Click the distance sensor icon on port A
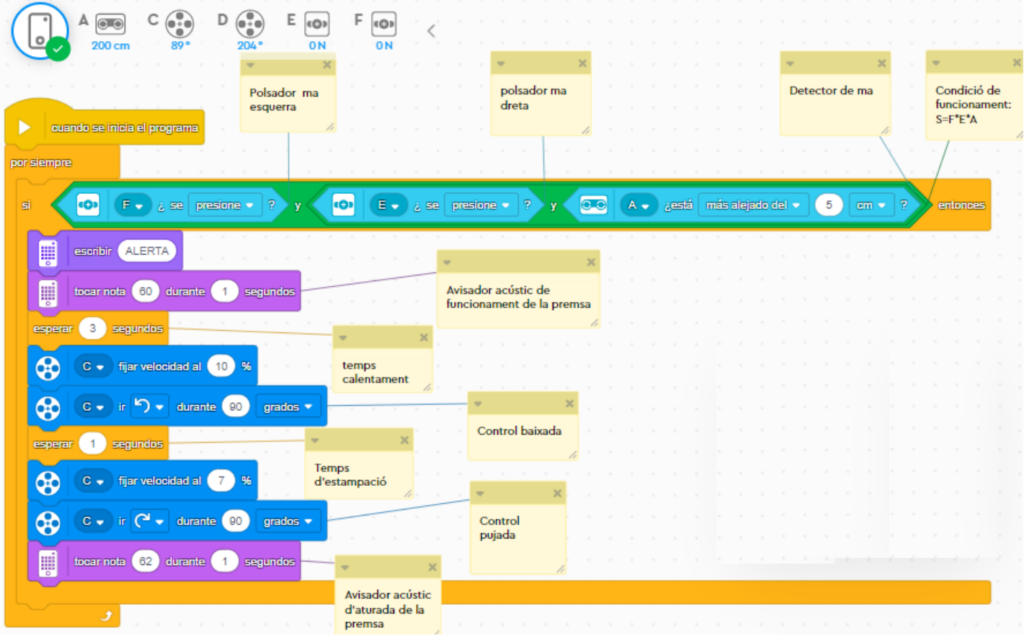 109,23
